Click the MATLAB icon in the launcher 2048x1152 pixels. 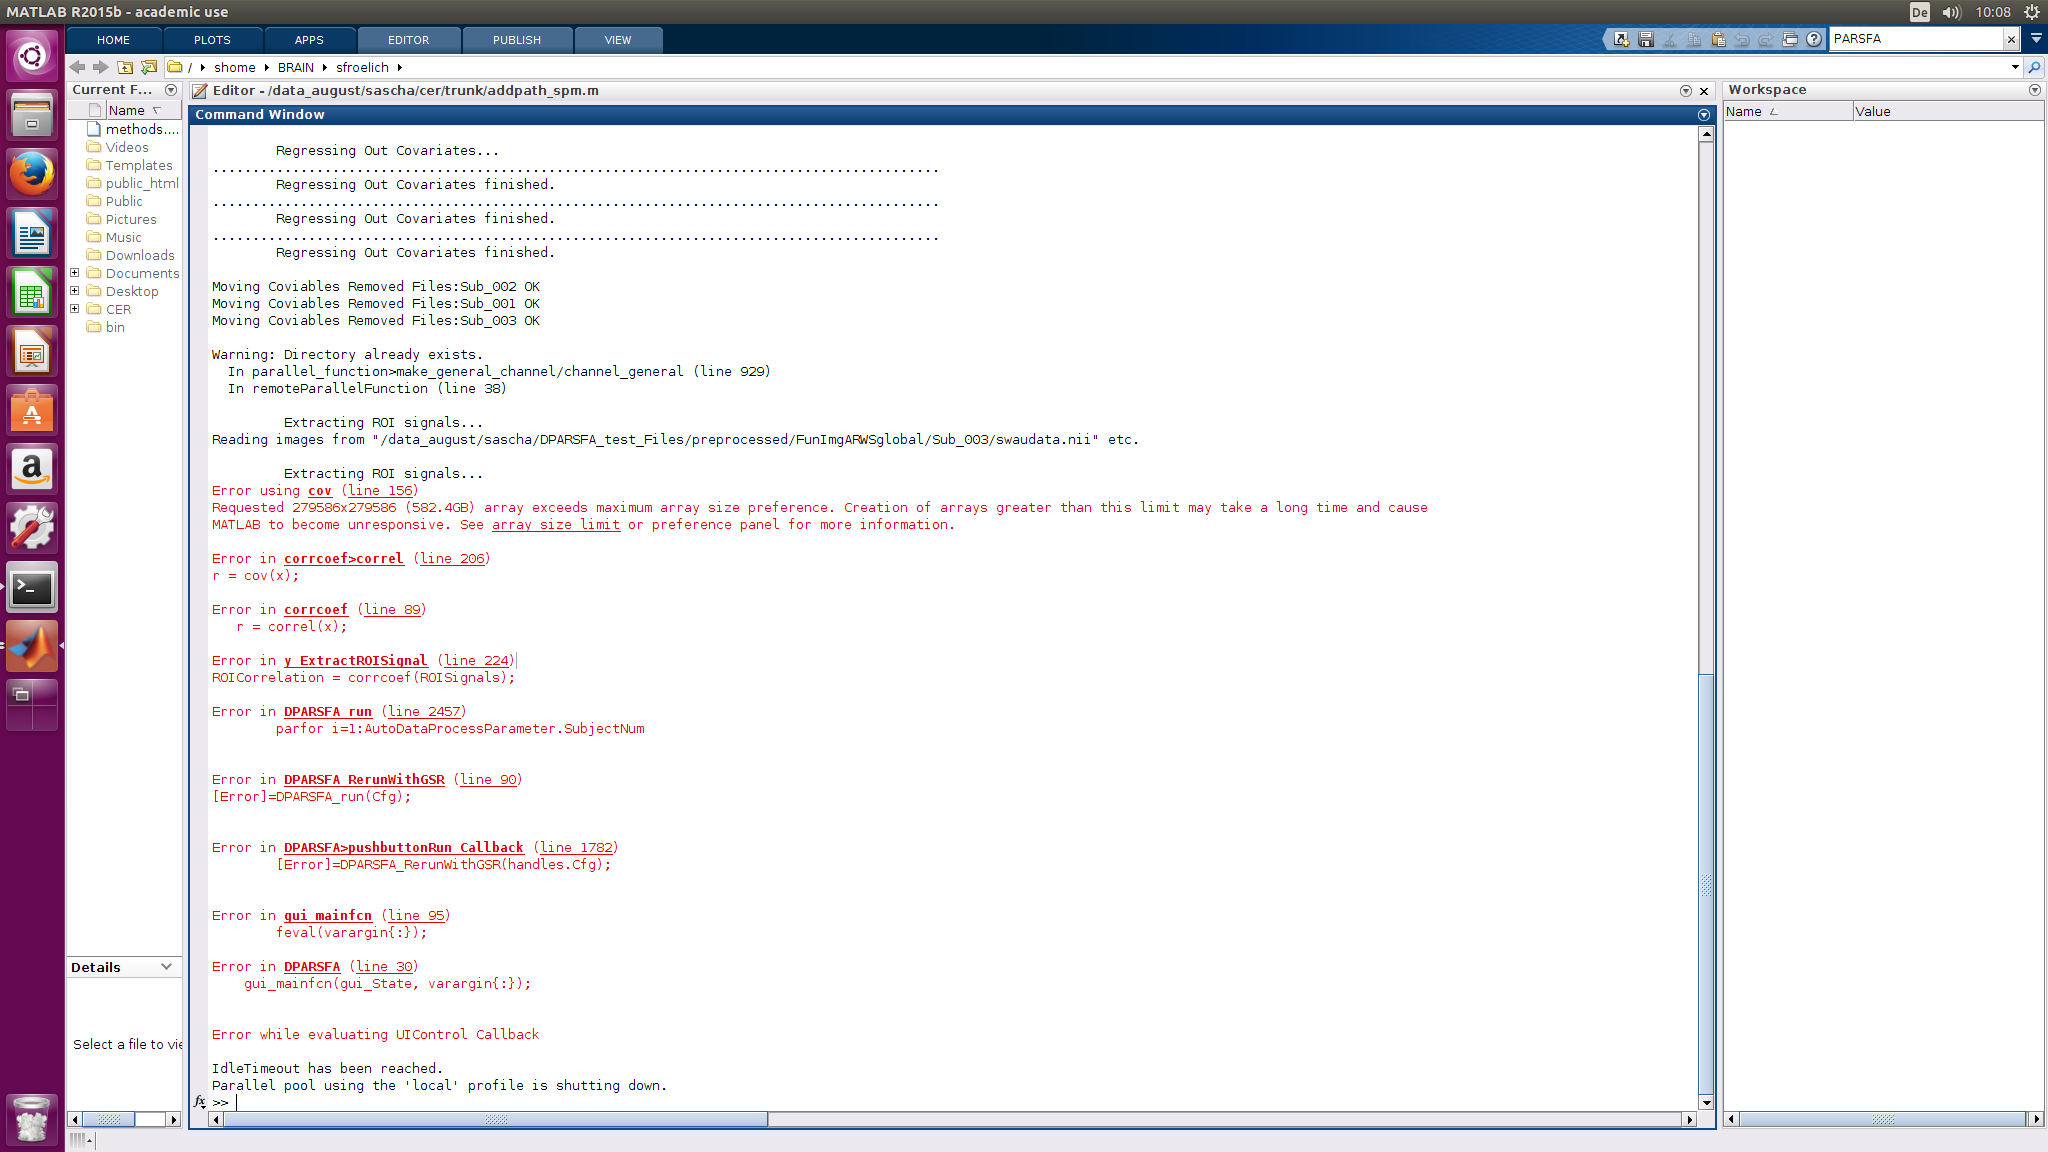click(32, 647)
